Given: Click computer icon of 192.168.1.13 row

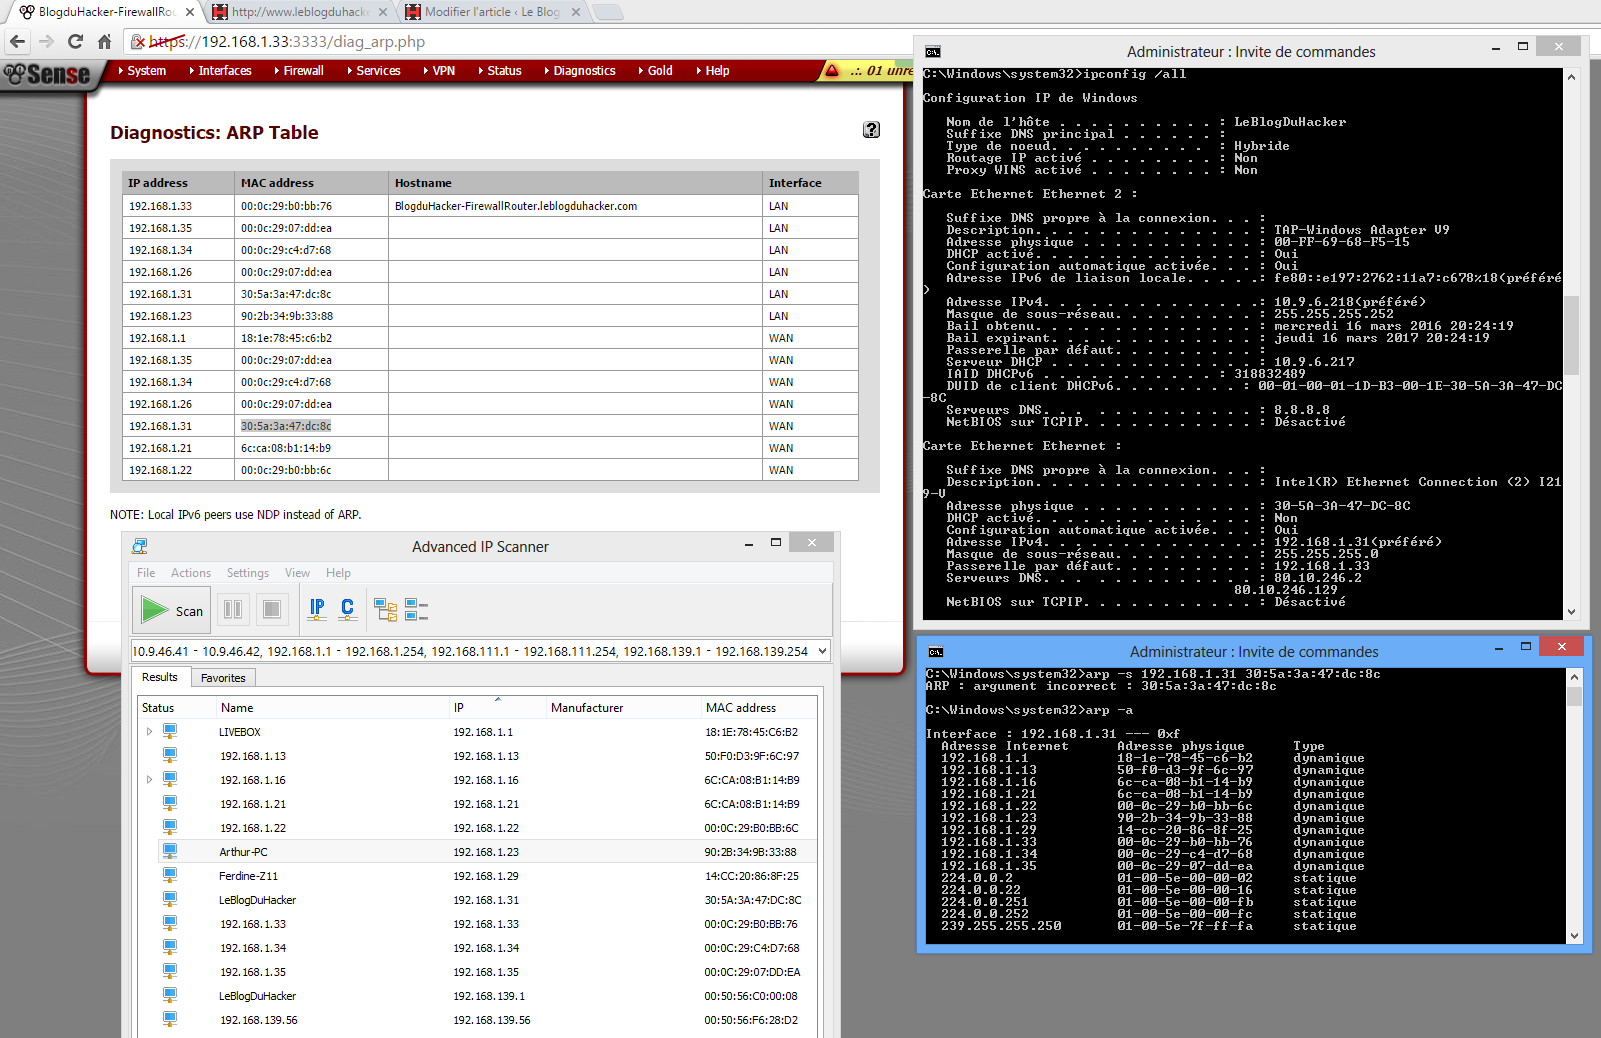Looking at the screenshot, I should tap(170, 756).
